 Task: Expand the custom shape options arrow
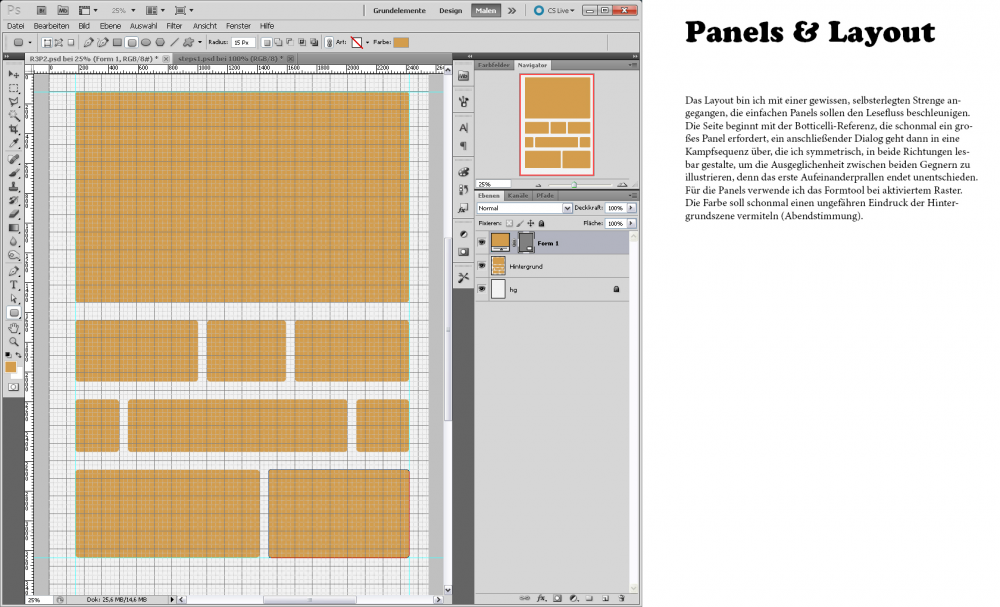200,43
